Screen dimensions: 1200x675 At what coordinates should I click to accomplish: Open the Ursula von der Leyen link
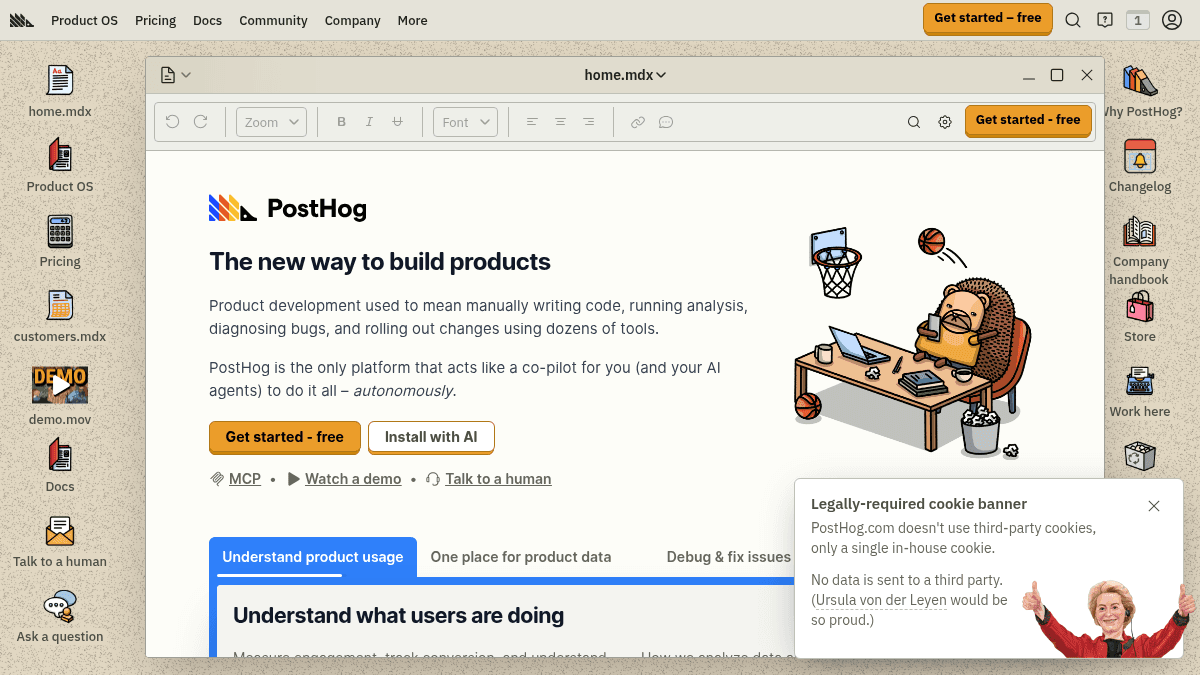(x=880, y=600)
